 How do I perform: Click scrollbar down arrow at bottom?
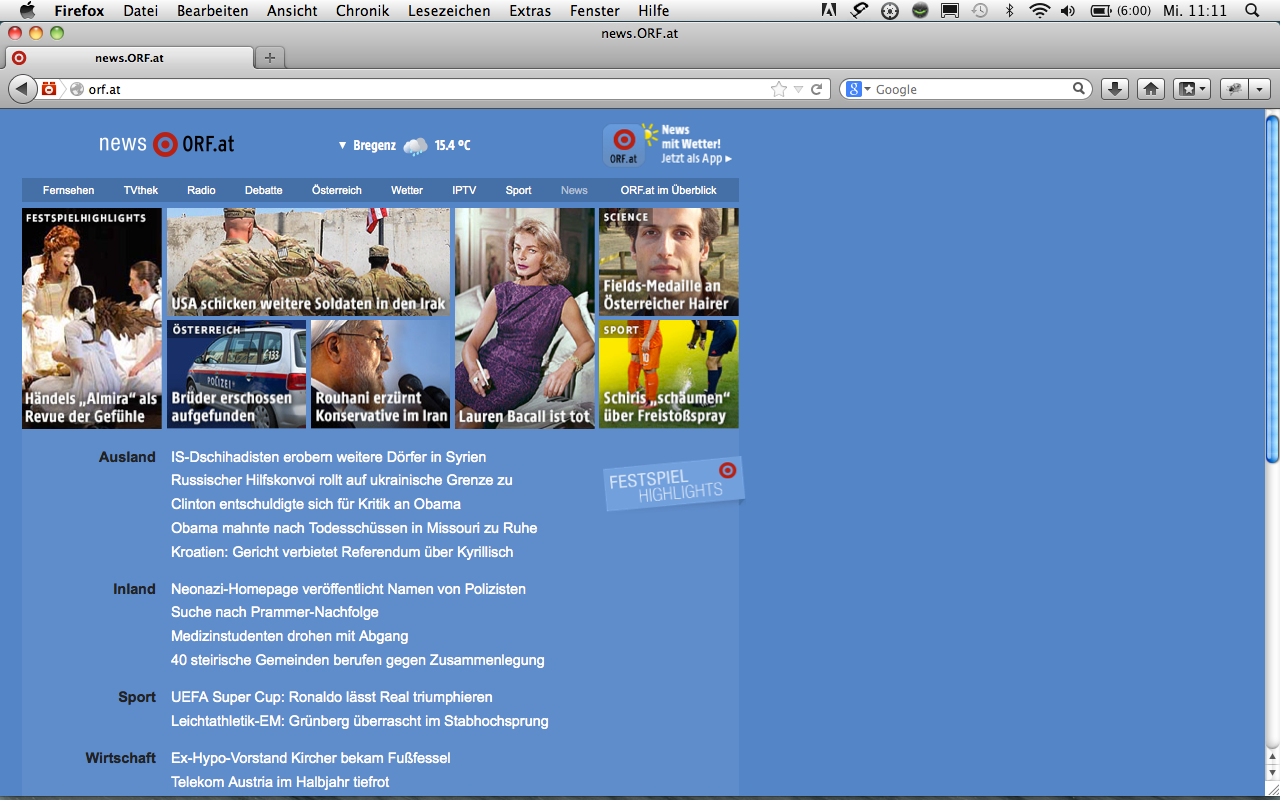[x=1272, y=774]
